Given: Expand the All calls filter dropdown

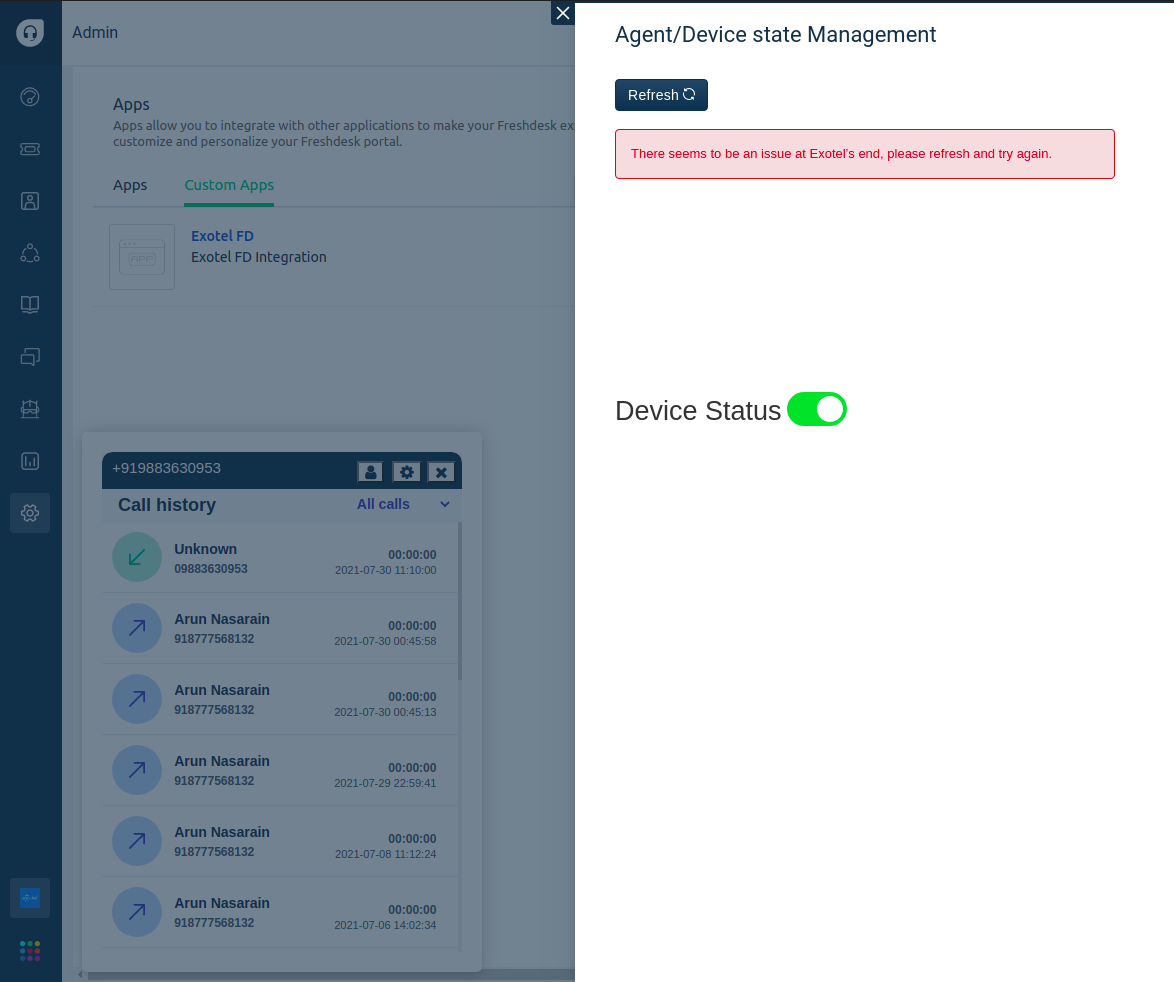Looking at the screenshot, I should (x=404, y=504).
